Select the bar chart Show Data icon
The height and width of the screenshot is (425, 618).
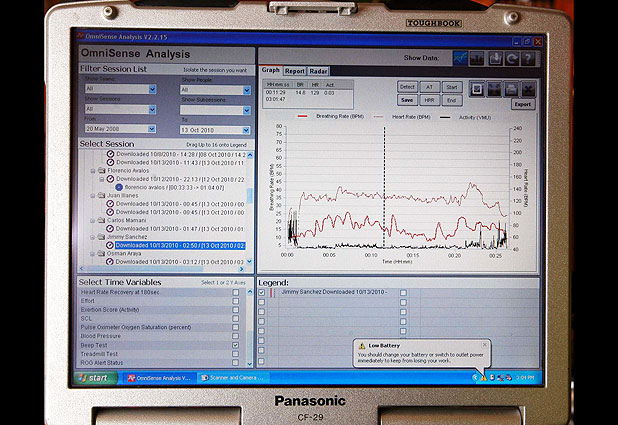tap(477, 58)
